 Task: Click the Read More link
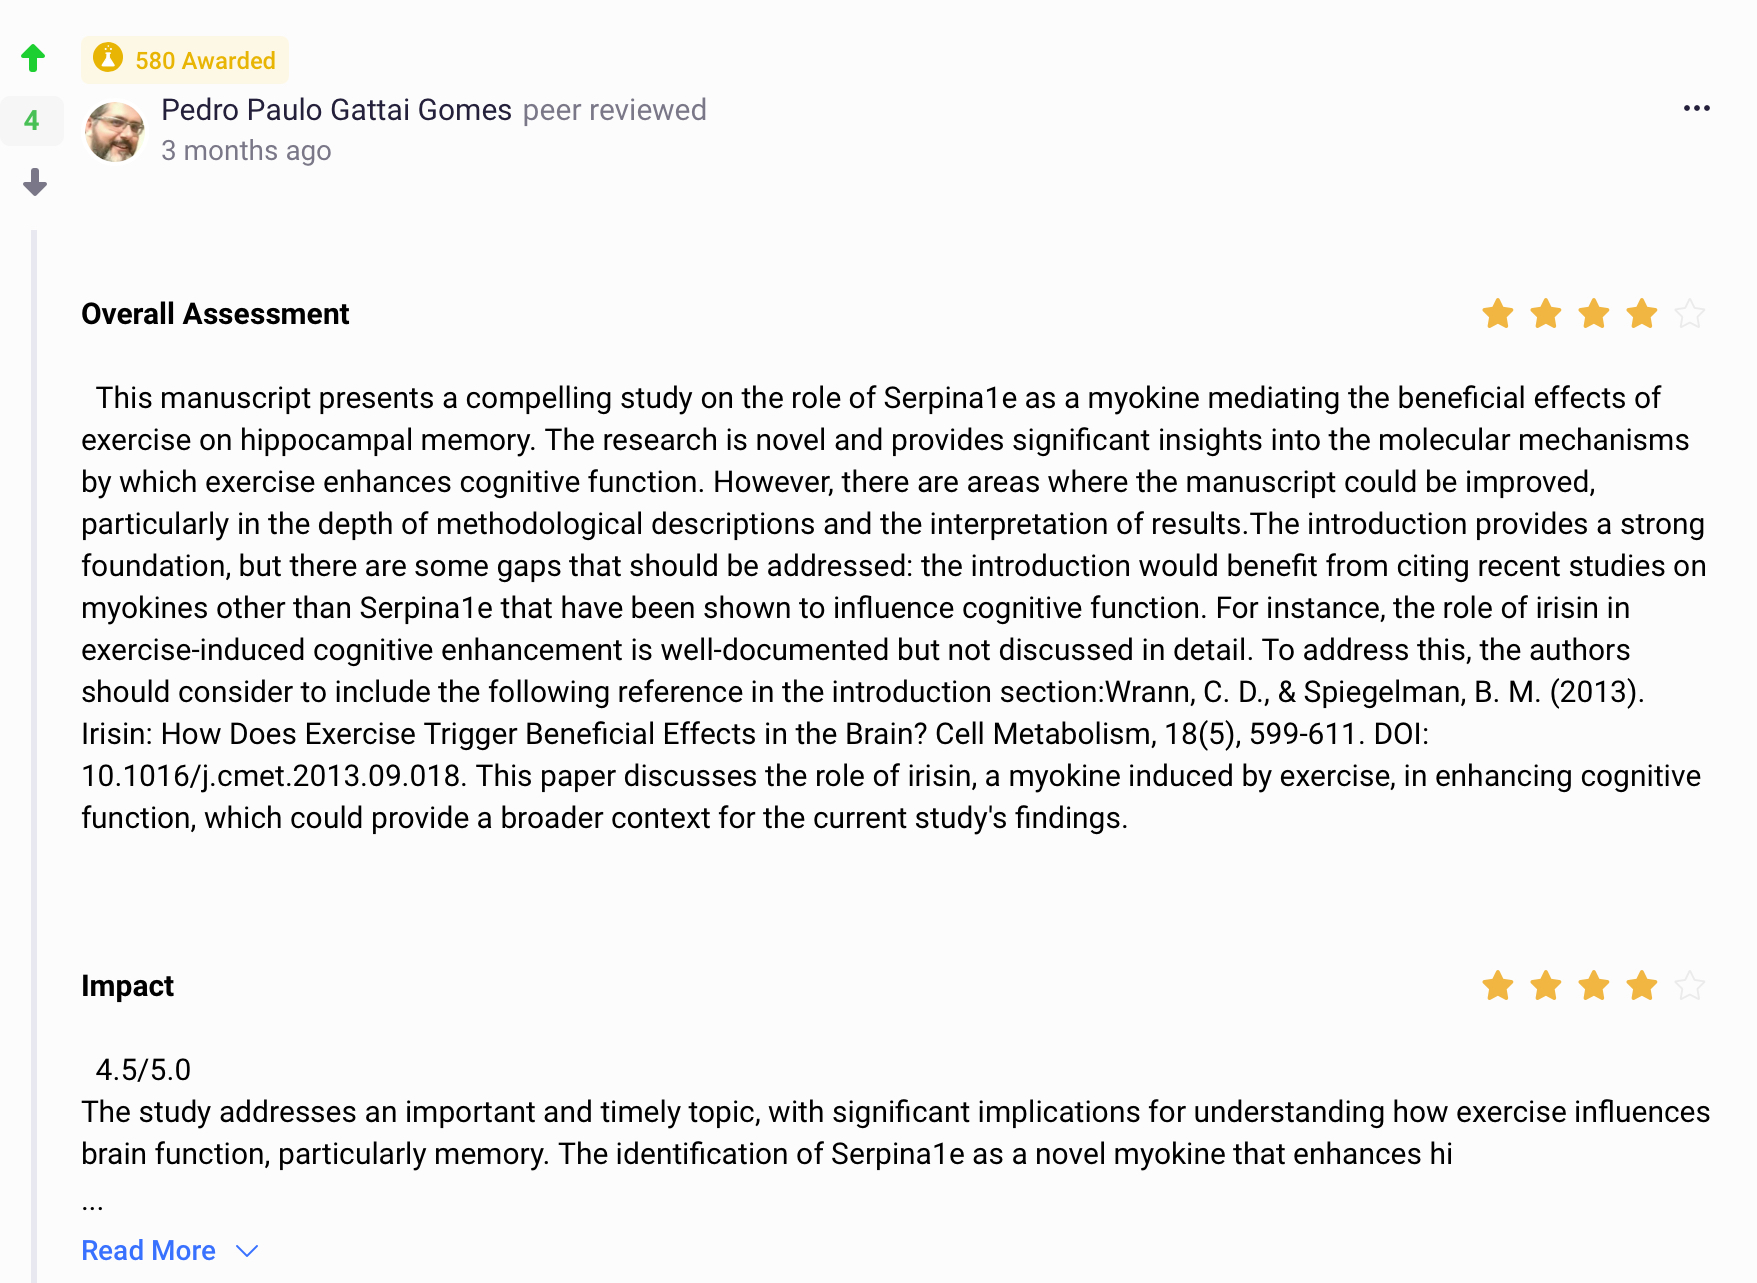pos(148,1250)
